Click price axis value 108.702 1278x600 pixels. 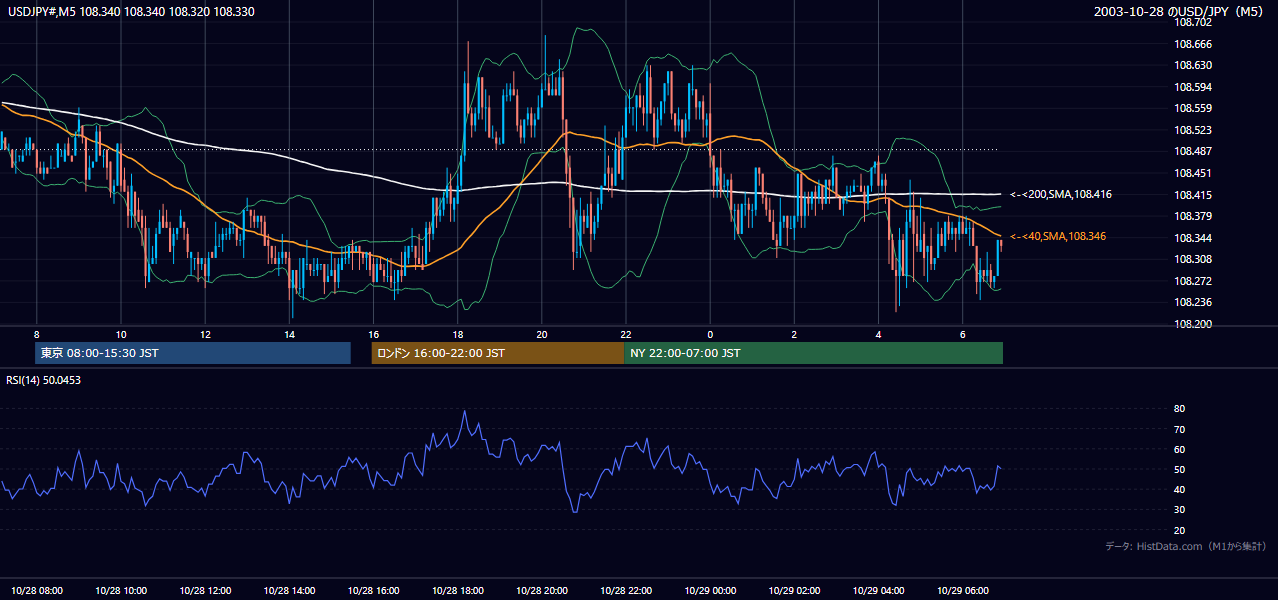[x=1192, y=22]
